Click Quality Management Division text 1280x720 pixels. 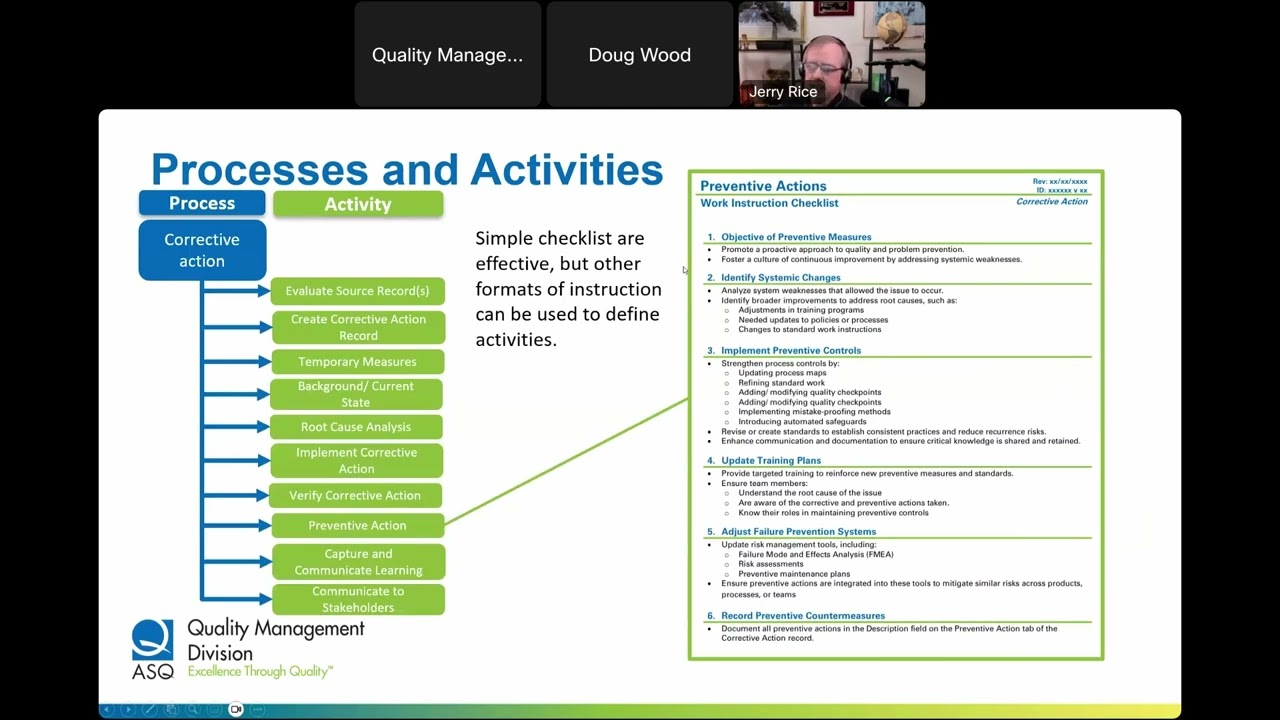pyautogui.click(x=276, y=641)
